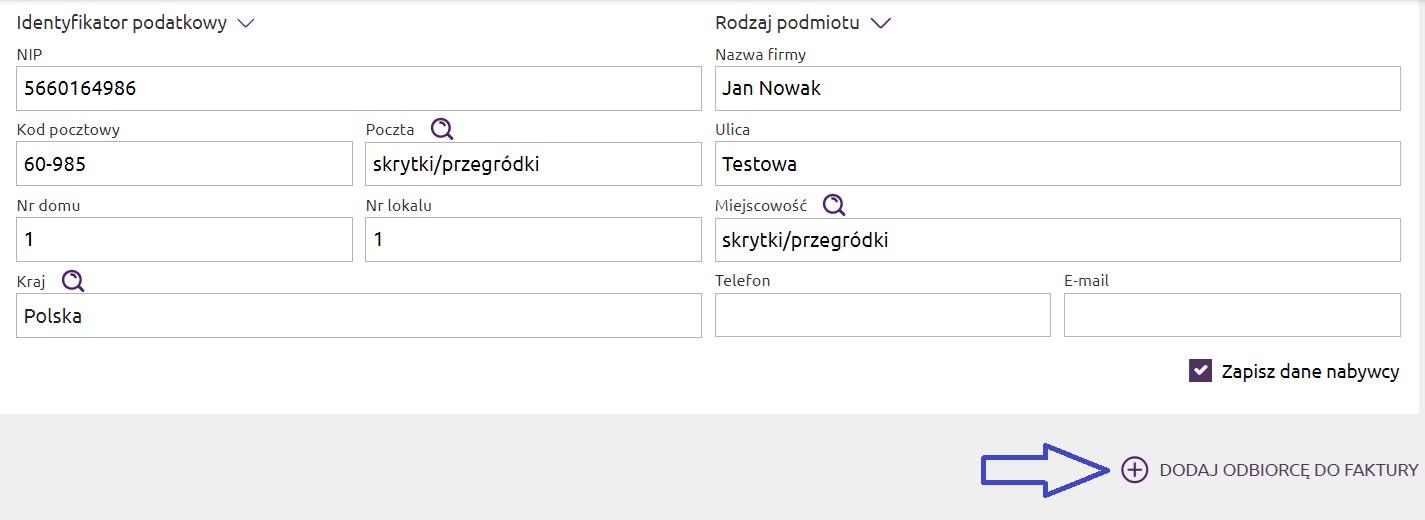1425x520 pixels.
Task: Expand the Rodzaj podmiotu dropdown
Action: (881, 23)
